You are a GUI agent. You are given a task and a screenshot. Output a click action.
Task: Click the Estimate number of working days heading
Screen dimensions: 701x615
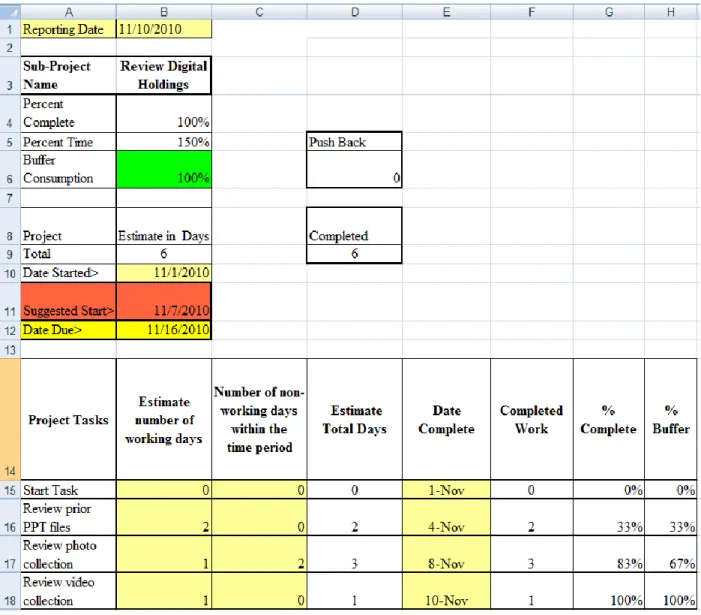point(164,419)
